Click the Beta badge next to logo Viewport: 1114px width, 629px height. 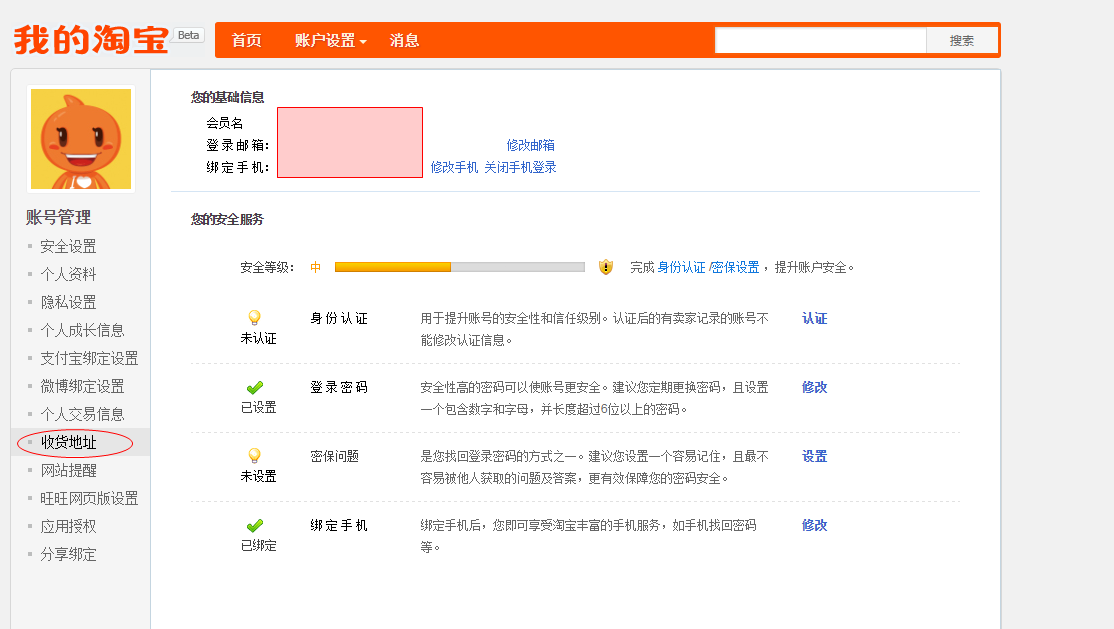coord(188,35)
